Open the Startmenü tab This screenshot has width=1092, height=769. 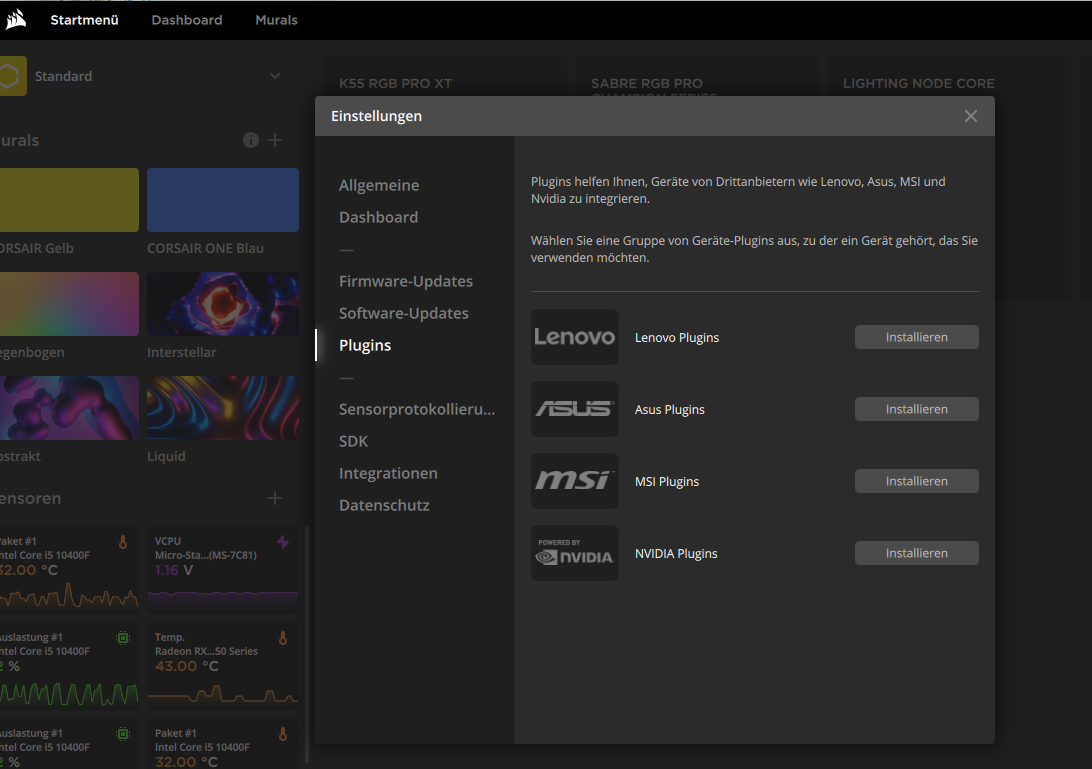[84, 20]
